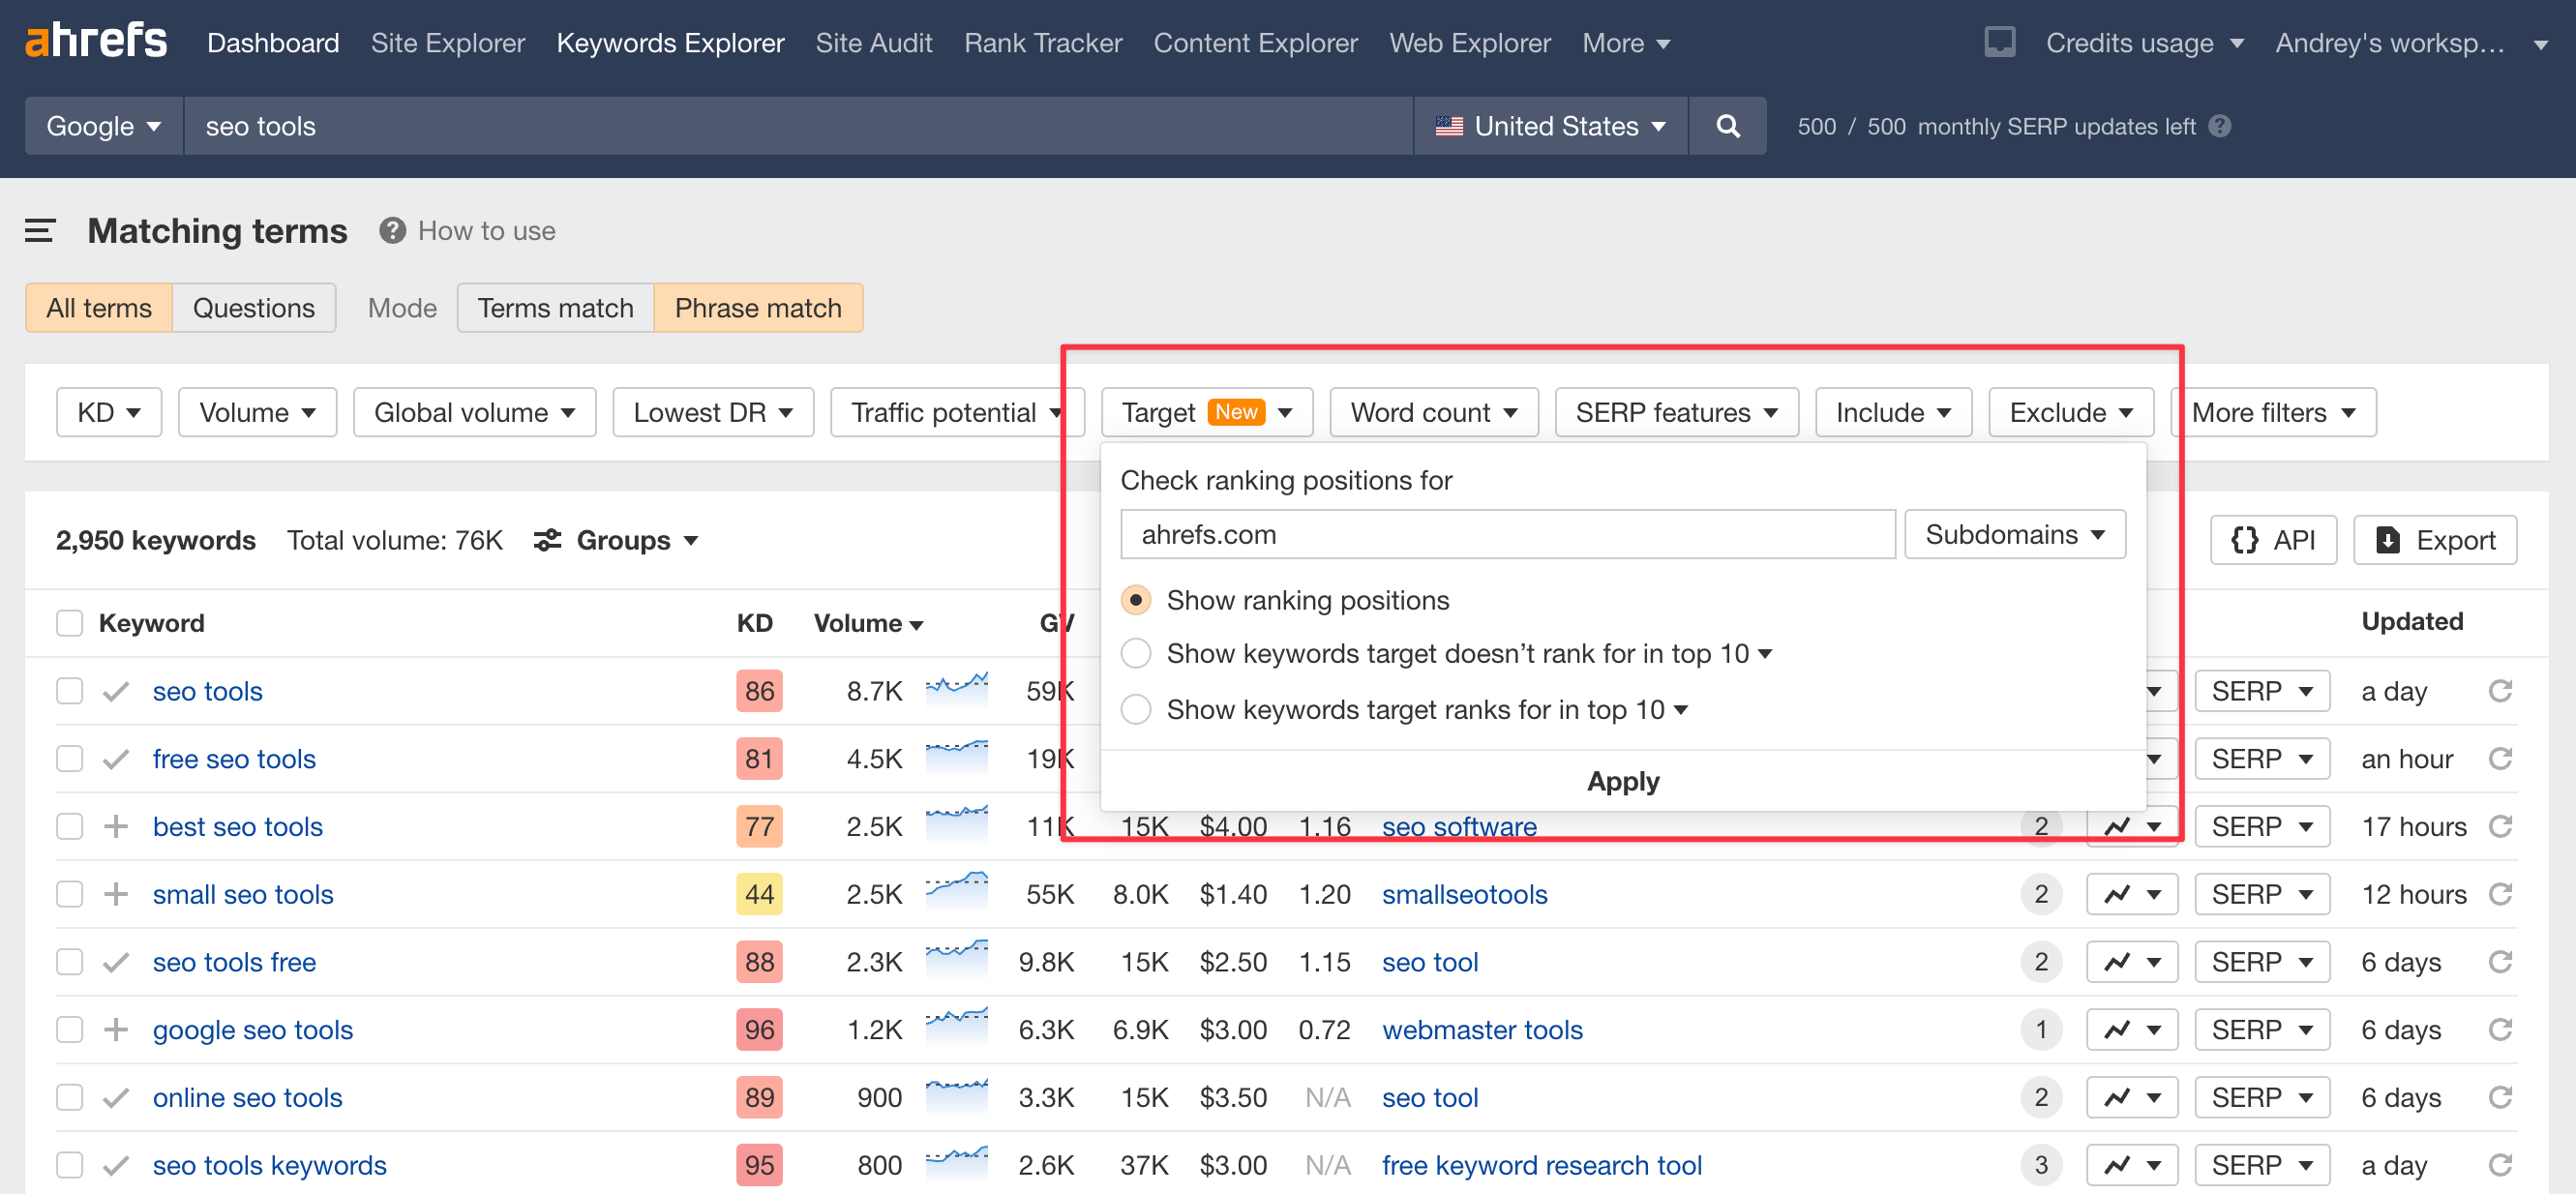Viewport: 2576px width, 1194px height.
Task: Select the Phrase match mode
Action: [758, 307]
